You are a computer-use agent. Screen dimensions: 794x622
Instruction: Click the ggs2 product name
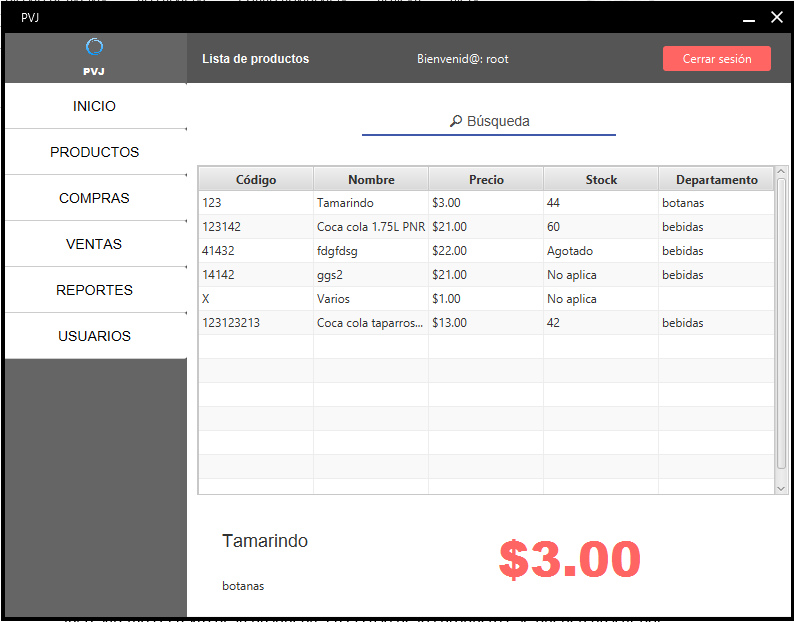point(371,275)
